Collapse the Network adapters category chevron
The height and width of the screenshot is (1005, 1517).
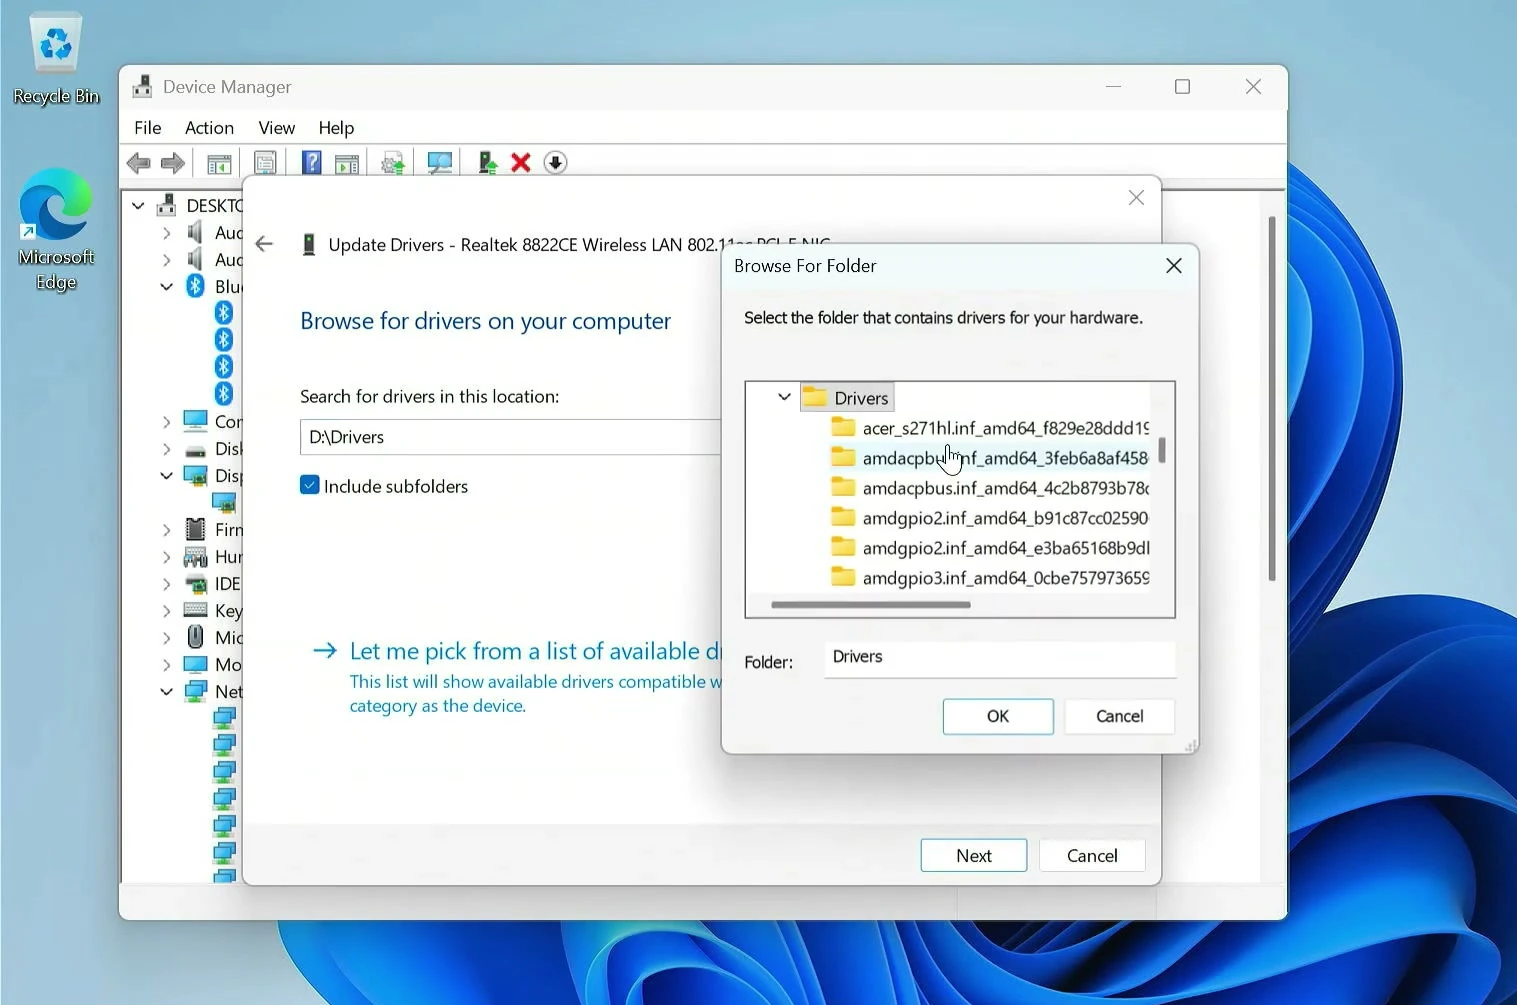pyautogui.click(x=167, y=692)
